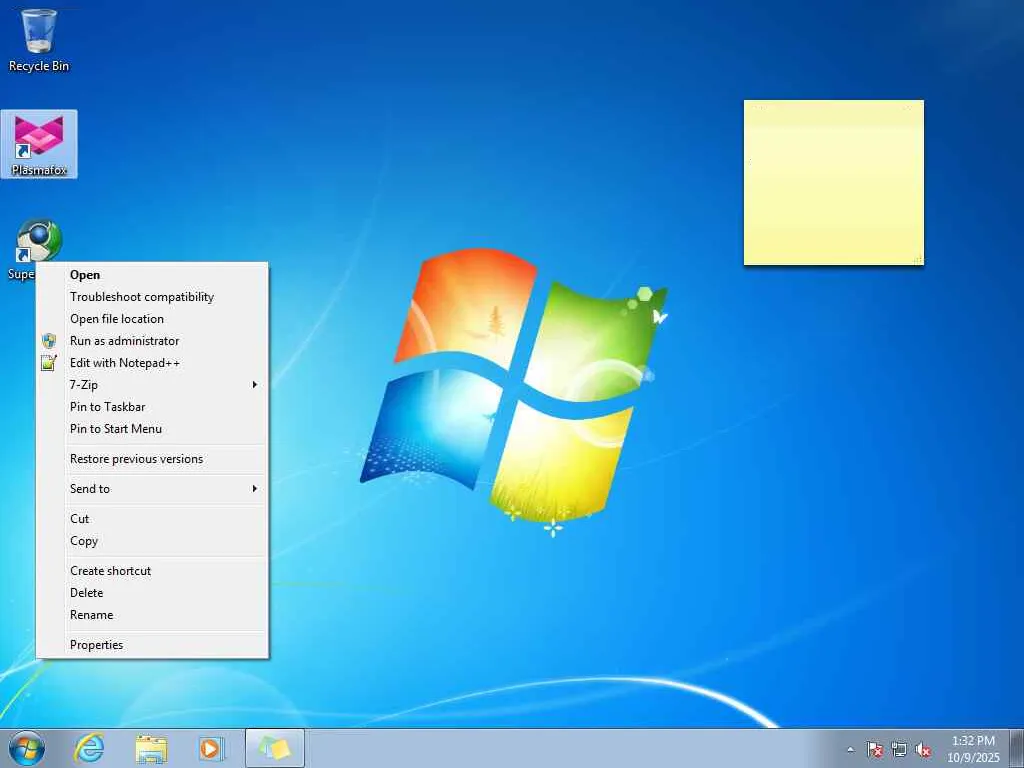This screenshot has height=768, width=1024.
Task: Click the network status tray icon
Action: 899,750
